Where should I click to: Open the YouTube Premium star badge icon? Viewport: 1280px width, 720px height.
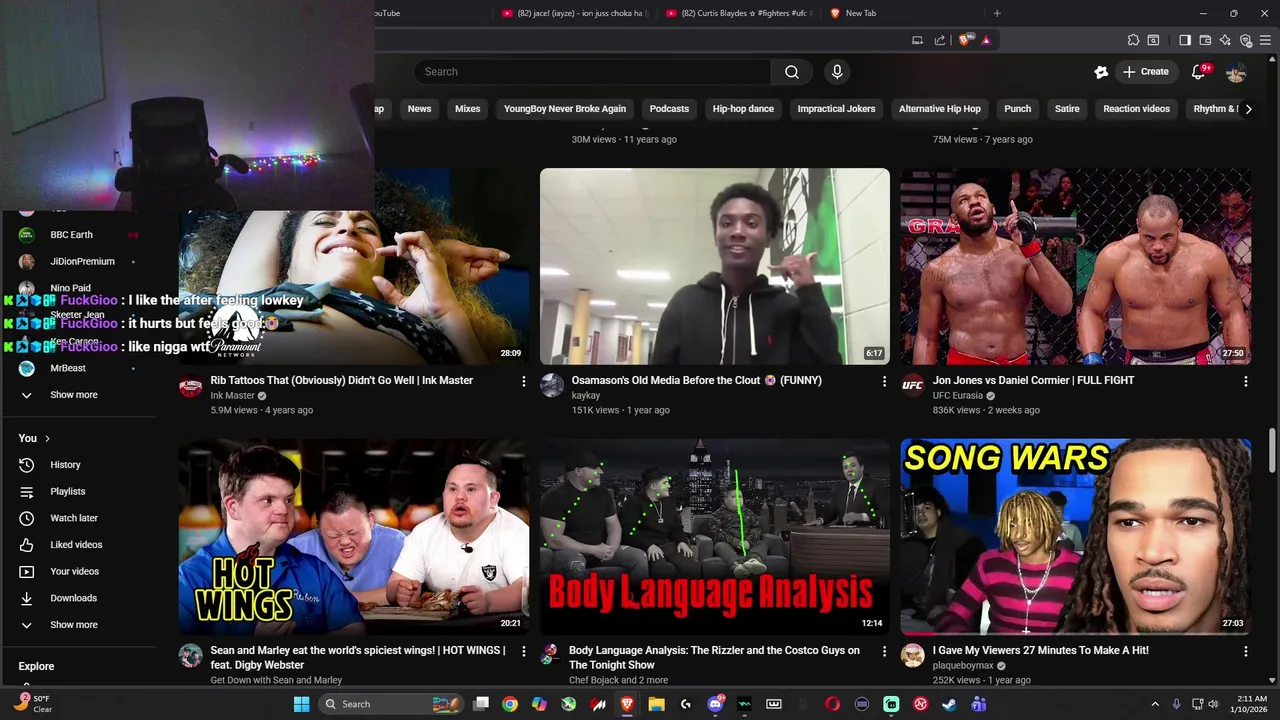pyautogui.click(x=1101, y=72)
